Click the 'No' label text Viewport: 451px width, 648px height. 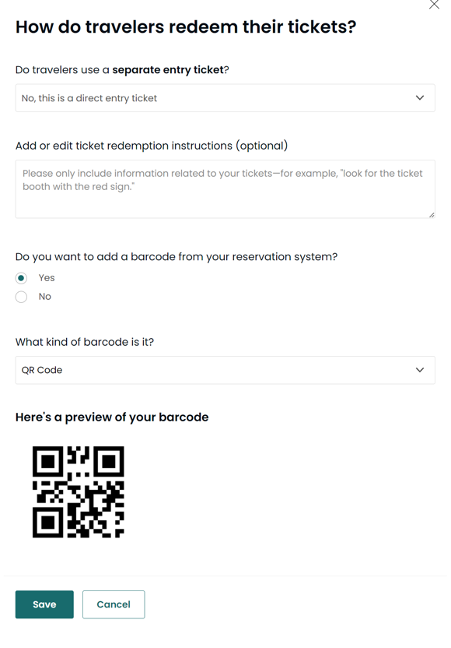coord(45,297)
